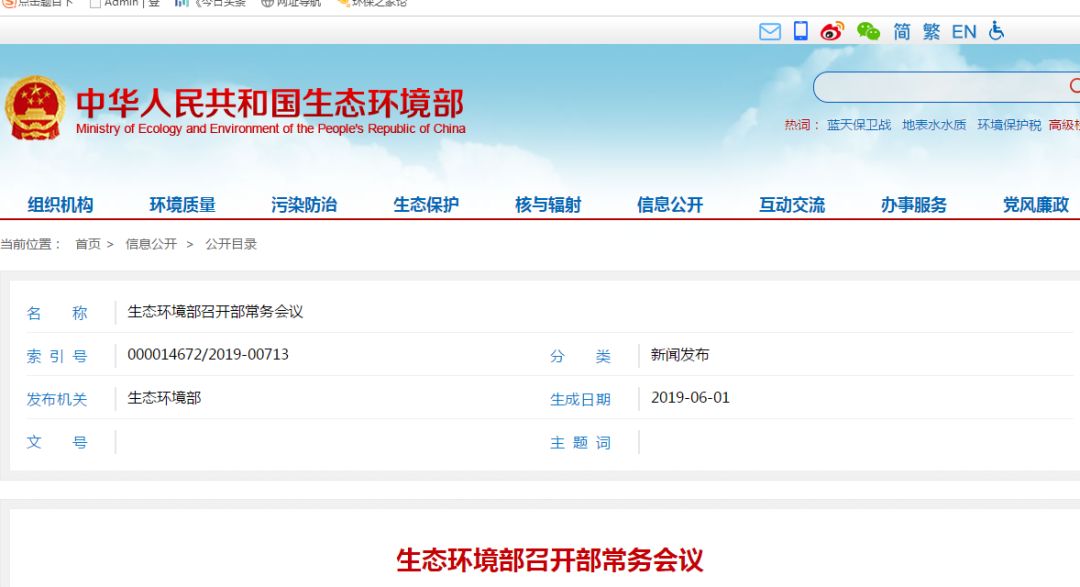Open the mobile phone version icon
This screenshot has height=587, width=1080.
coord(800,31)
